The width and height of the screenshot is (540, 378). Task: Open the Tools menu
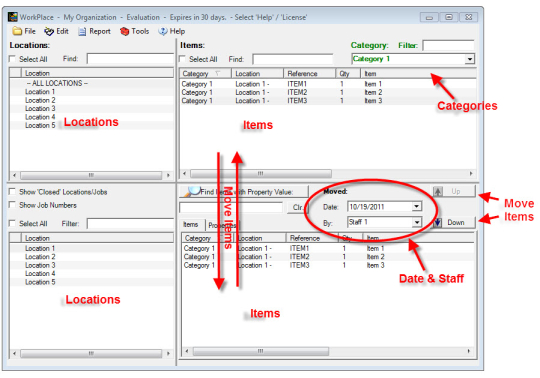pos(135,32)
